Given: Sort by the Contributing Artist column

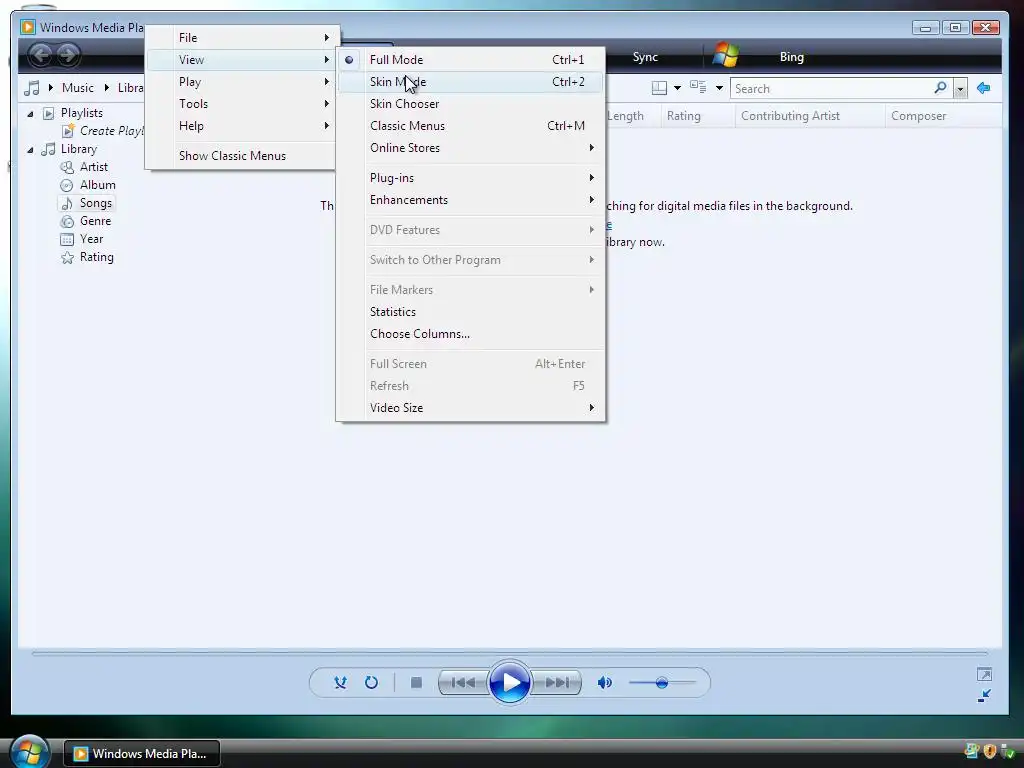Looking at the screenshot, I should tap(809, 116).
